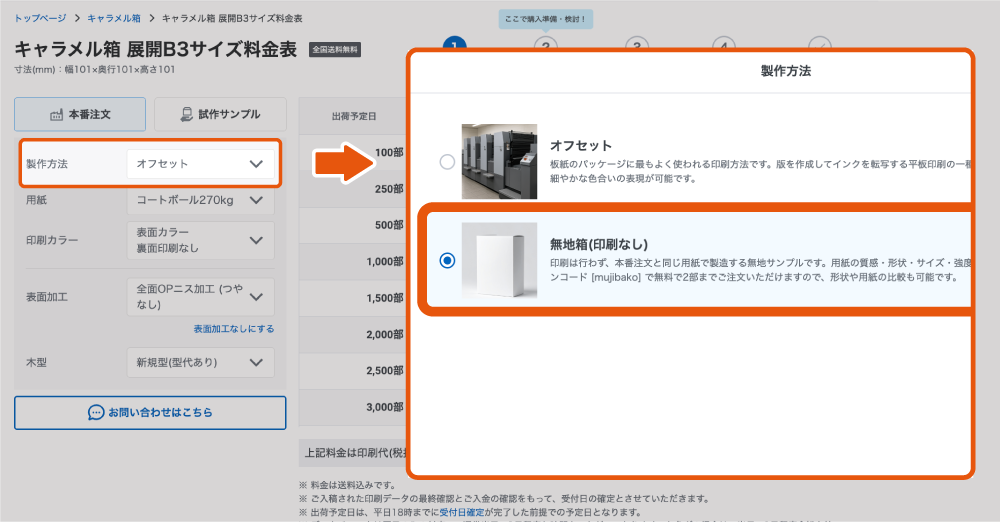Click the 表面加工なしにする link

pyautogui.click(x=234, y=329)
